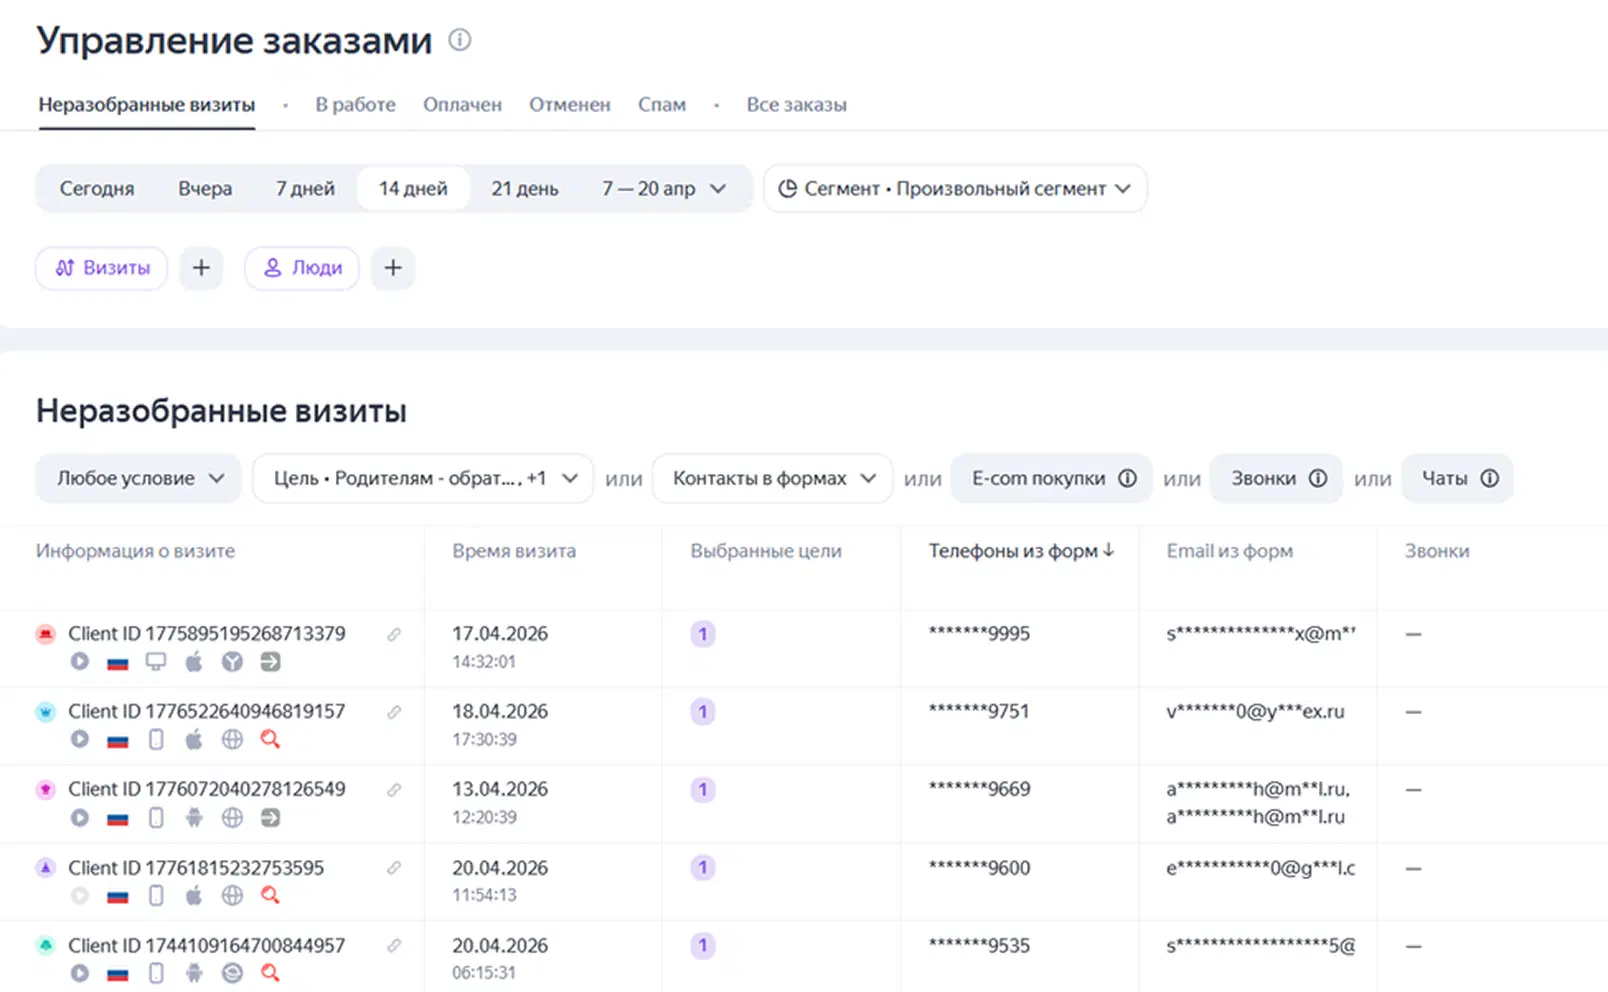1608x992 pixels.
Task: Switch to Оплачен tab
Action: (x=462, y=105)
